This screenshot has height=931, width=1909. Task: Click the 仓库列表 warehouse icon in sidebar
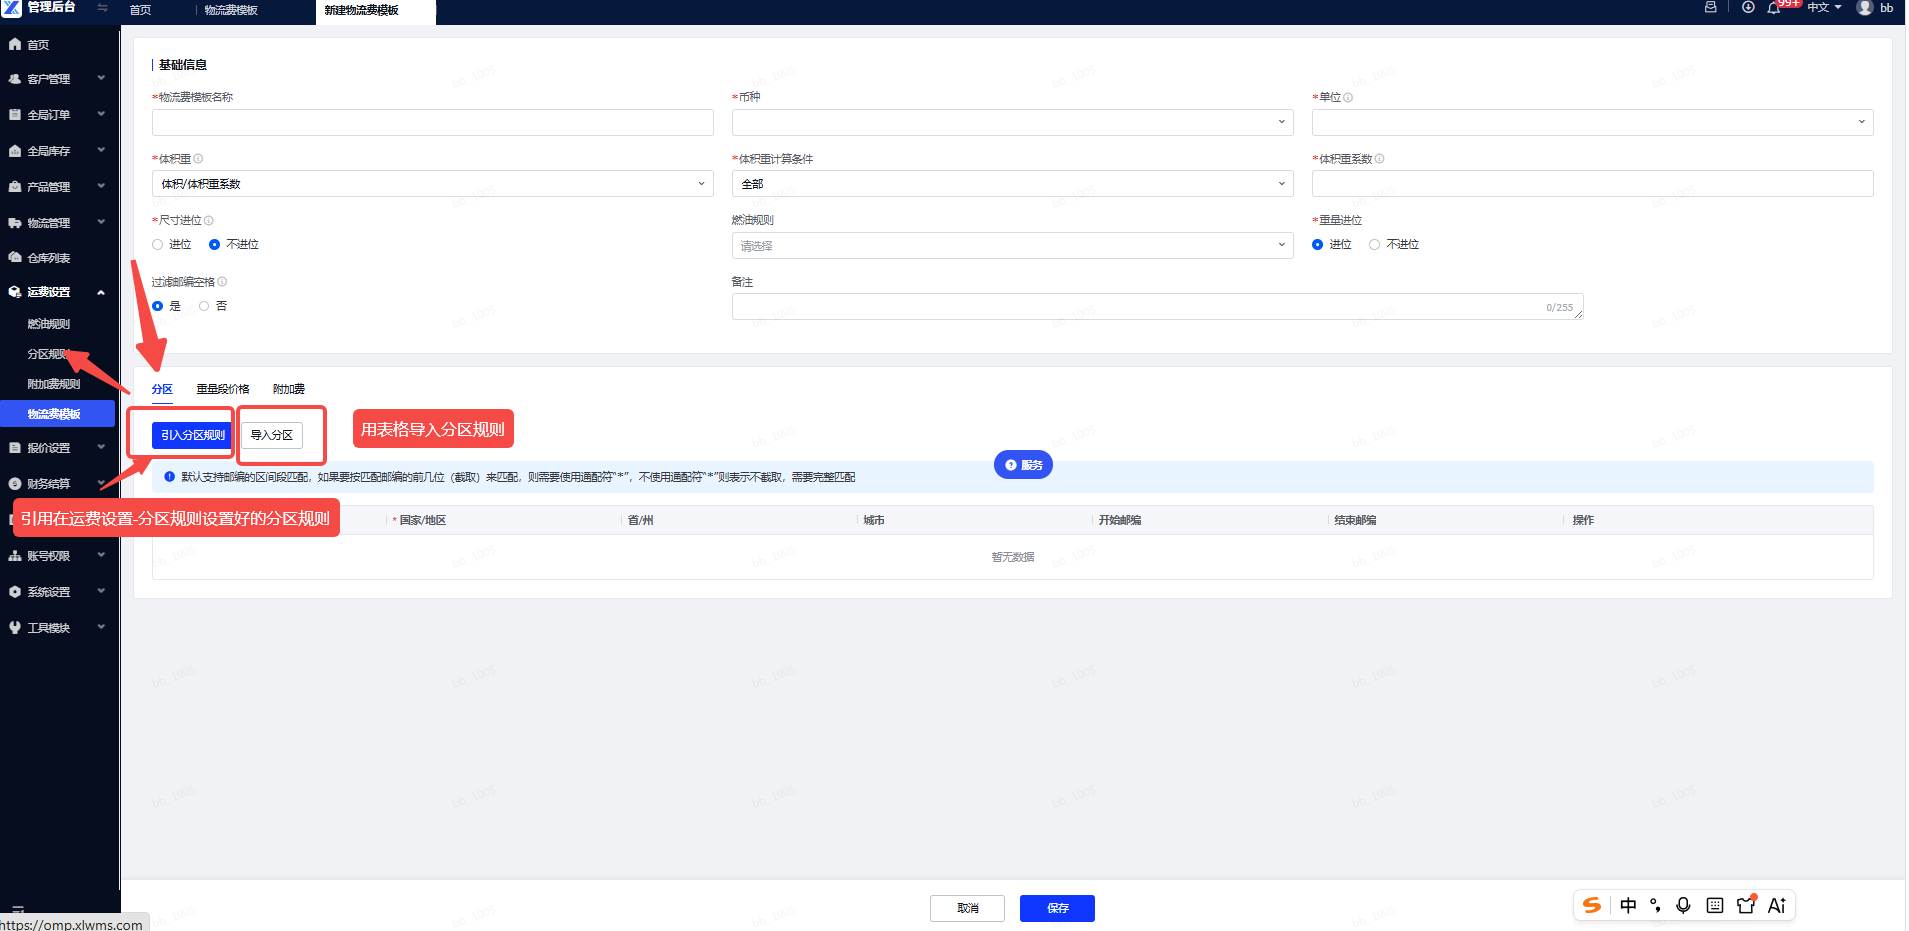pos(15,258)
